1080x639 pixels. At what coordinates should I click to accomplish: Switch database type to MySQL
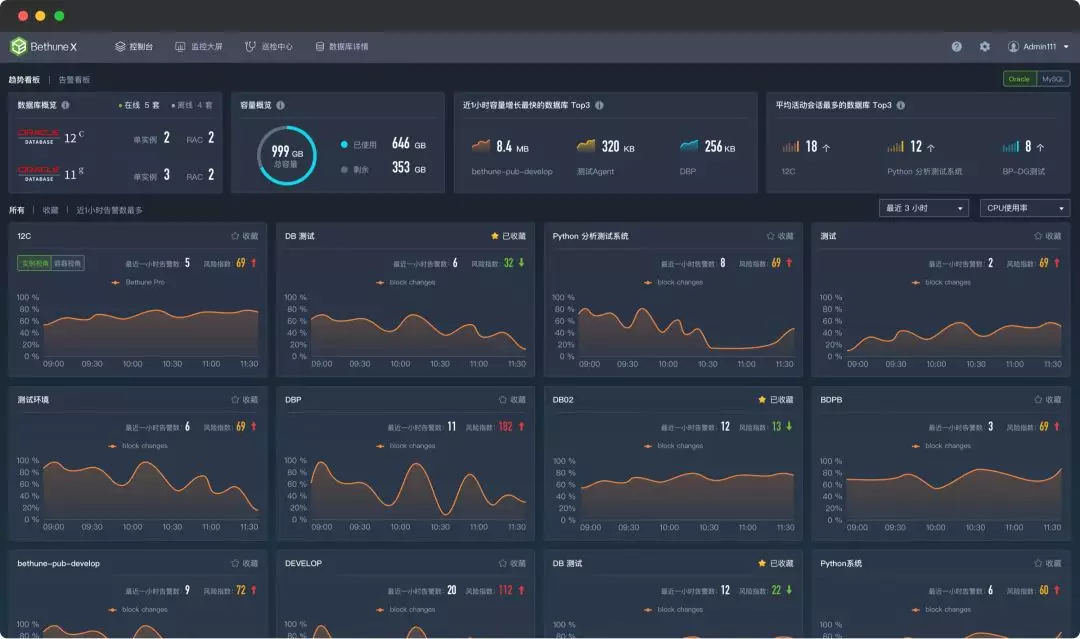pyautogui.click(x=1053, y=79)
